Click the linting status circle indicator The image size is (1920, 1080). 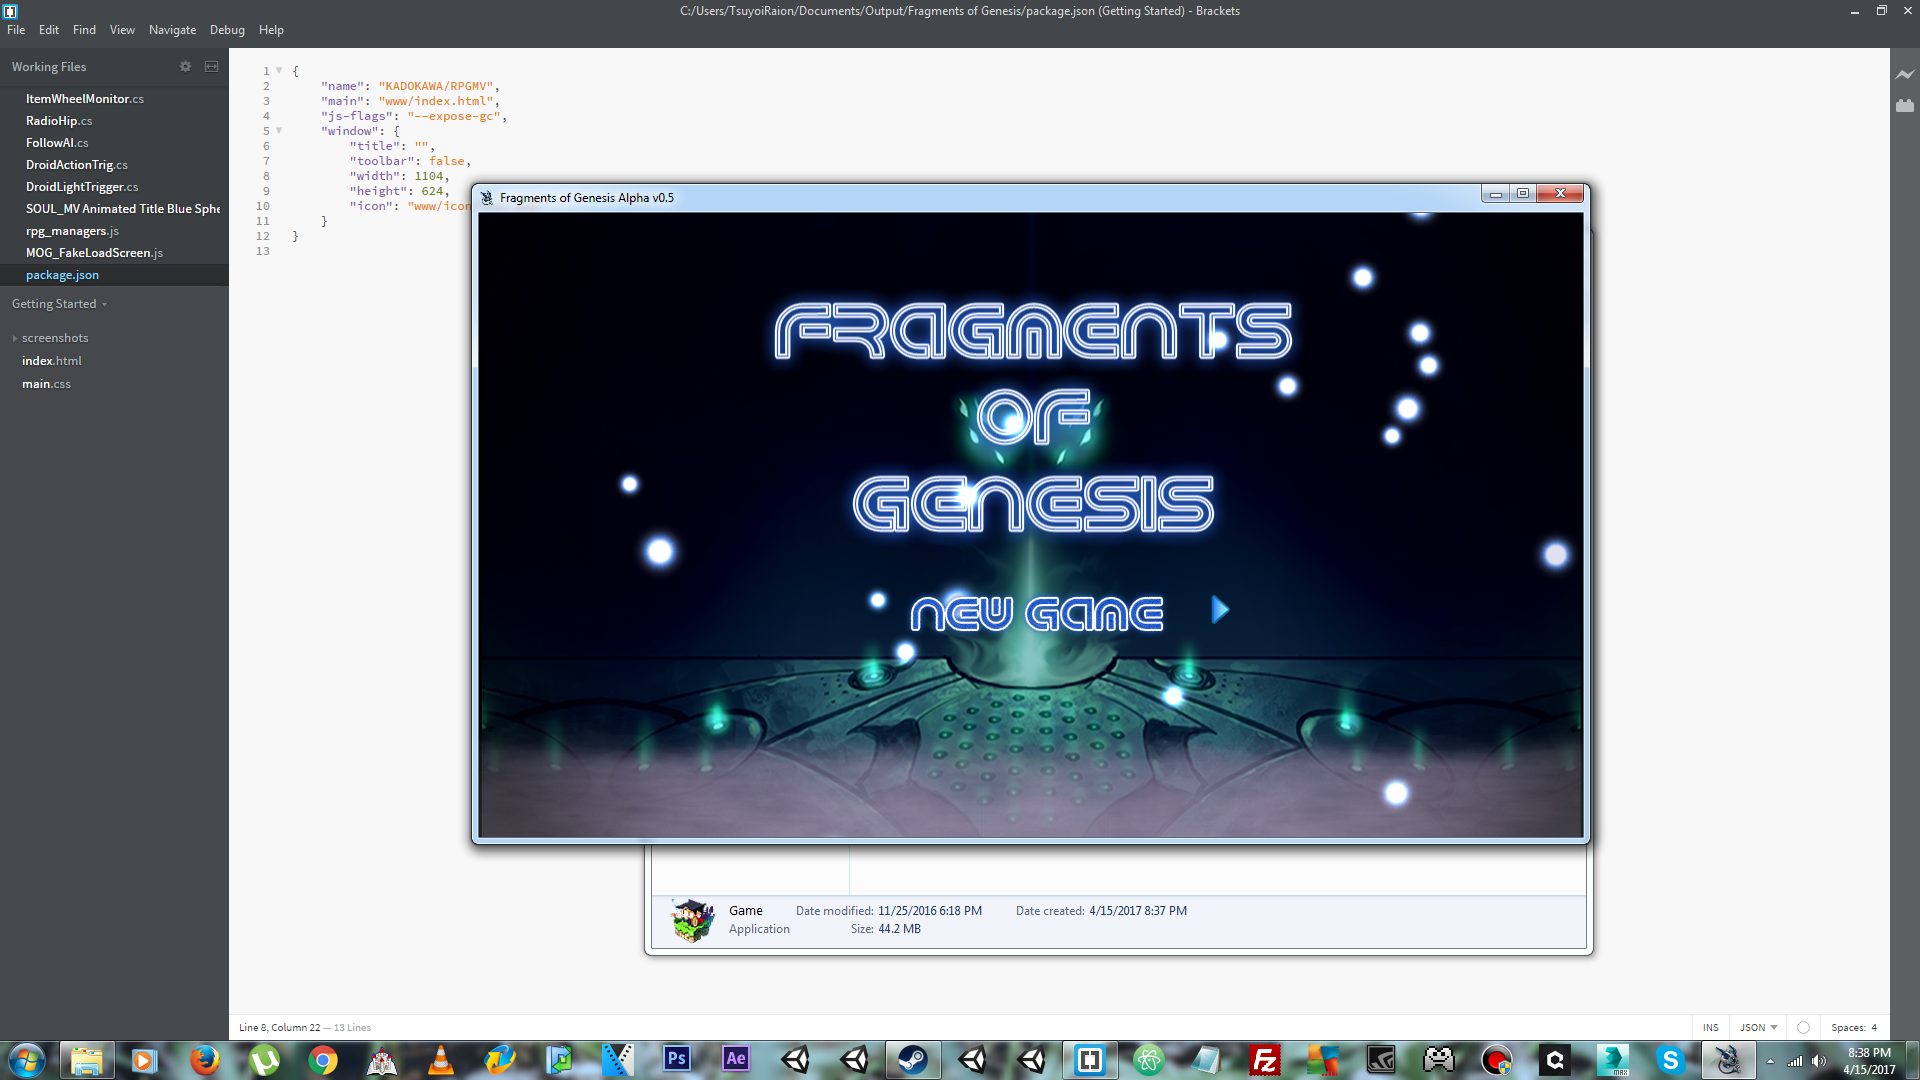pyautogui.click(x=1803, y=1027)
